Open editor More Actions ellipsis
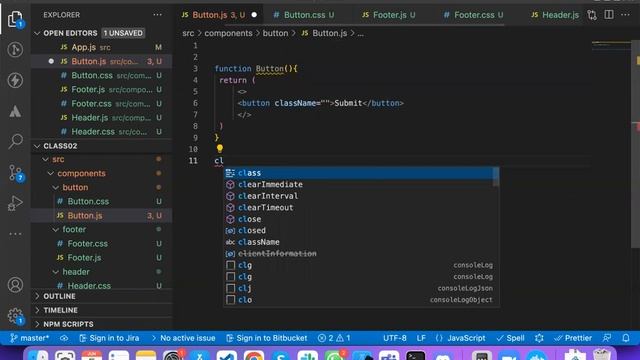This screenshot has width=640, height=360. (x=625, y=15)
